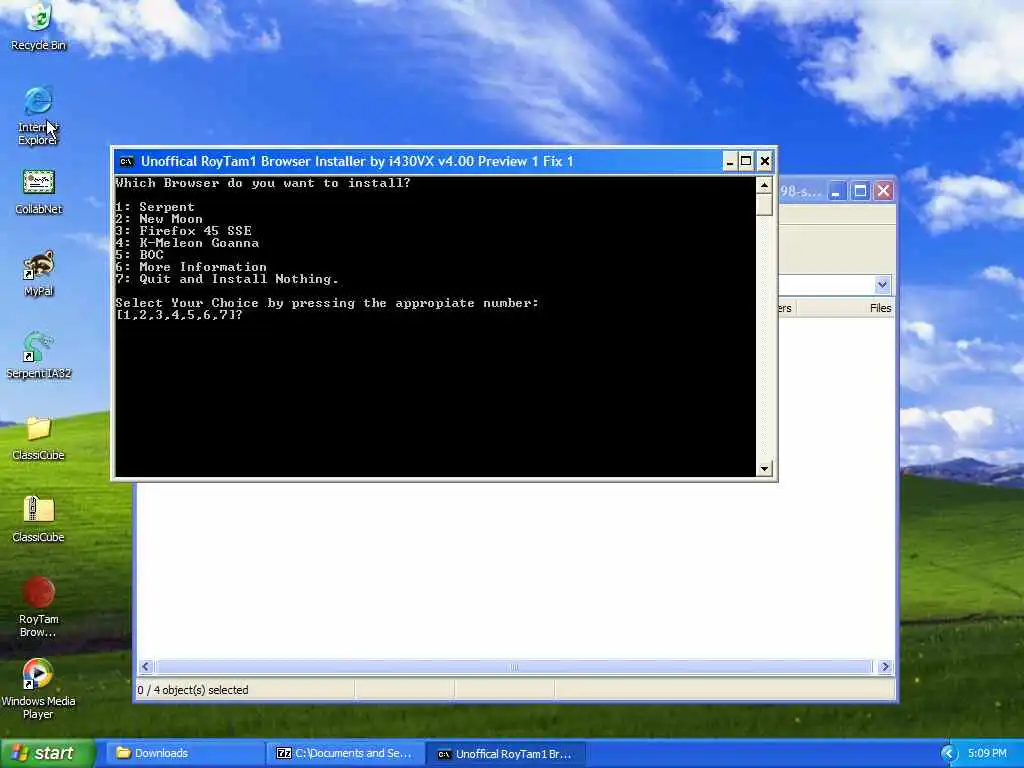This screenshot has height=768, width=1024.
Task: Minimize the background file manager window
Action: (837, 191)
